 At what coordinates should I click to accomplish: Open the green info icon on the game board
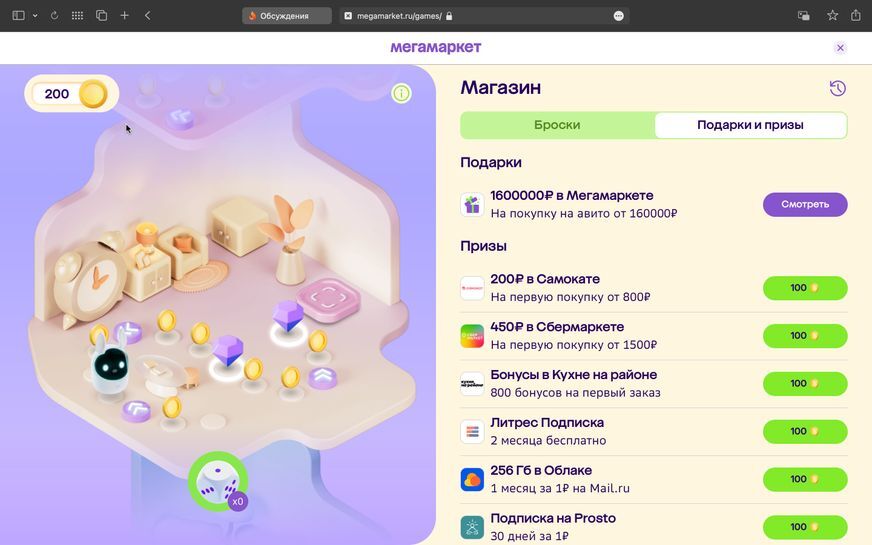pos(402,93)
